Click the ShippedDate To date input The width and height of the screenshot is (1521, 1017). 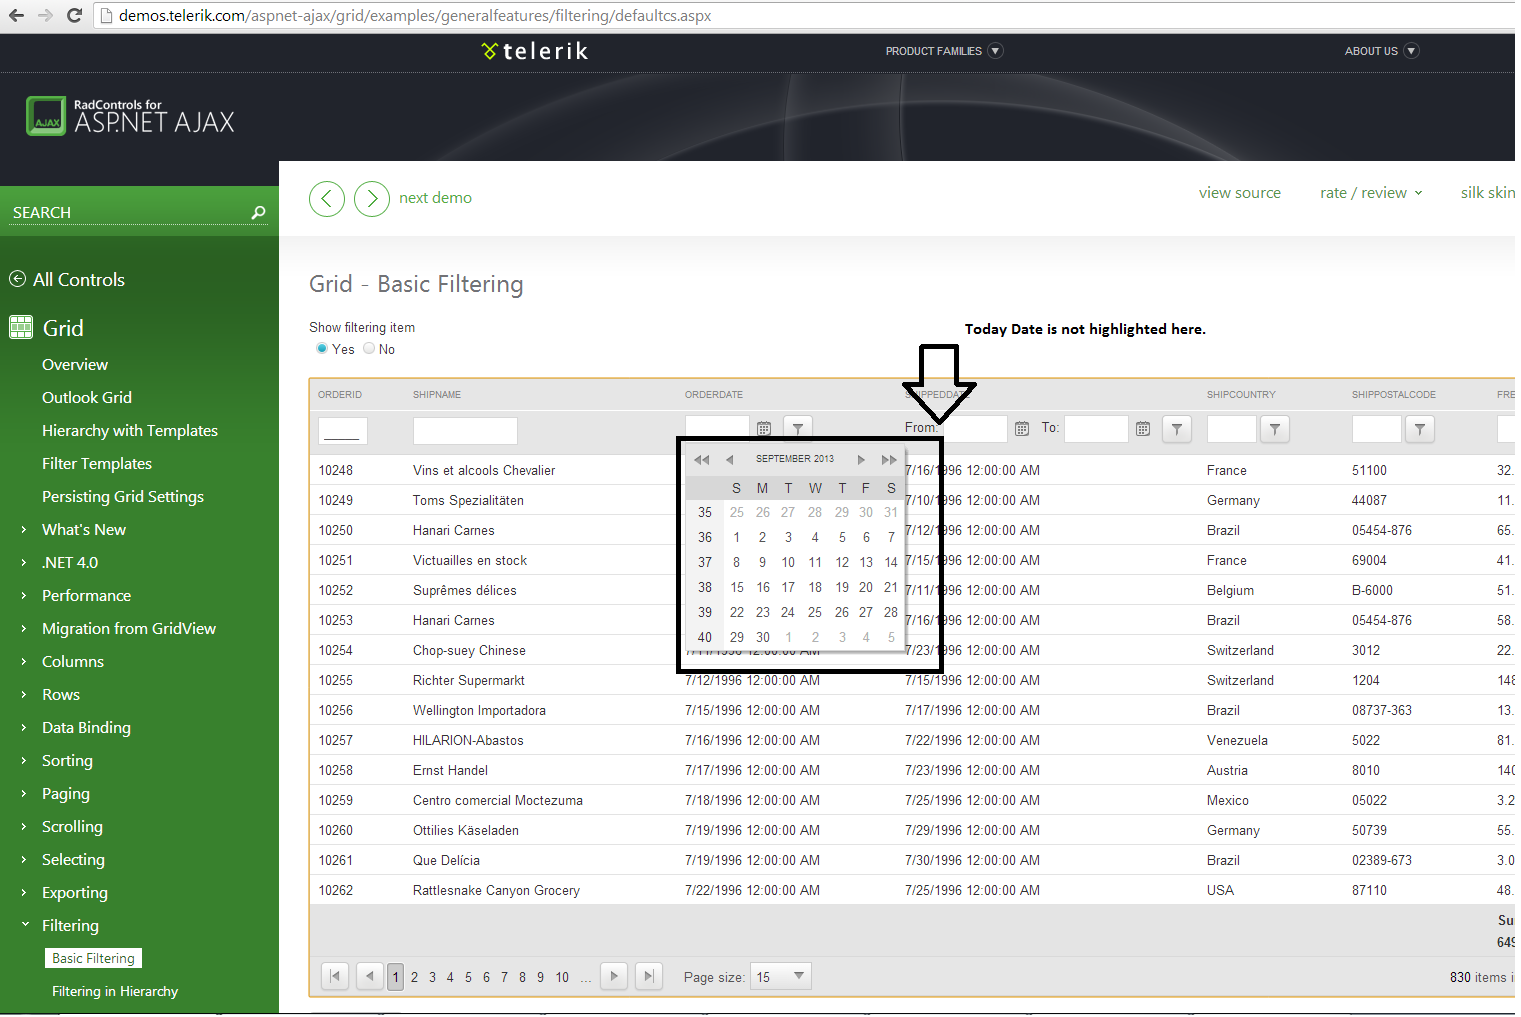click(x=1096, y=429)
